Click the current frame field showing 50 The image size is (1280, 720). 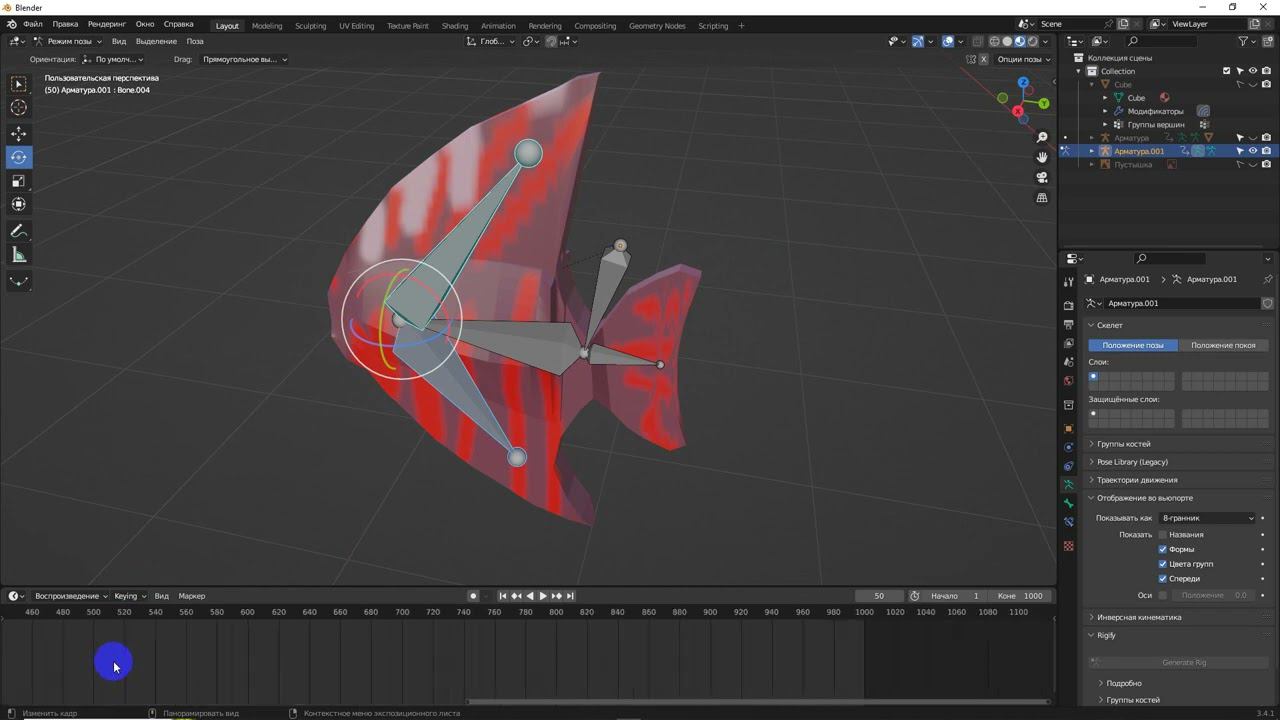(x=879, y=596)
